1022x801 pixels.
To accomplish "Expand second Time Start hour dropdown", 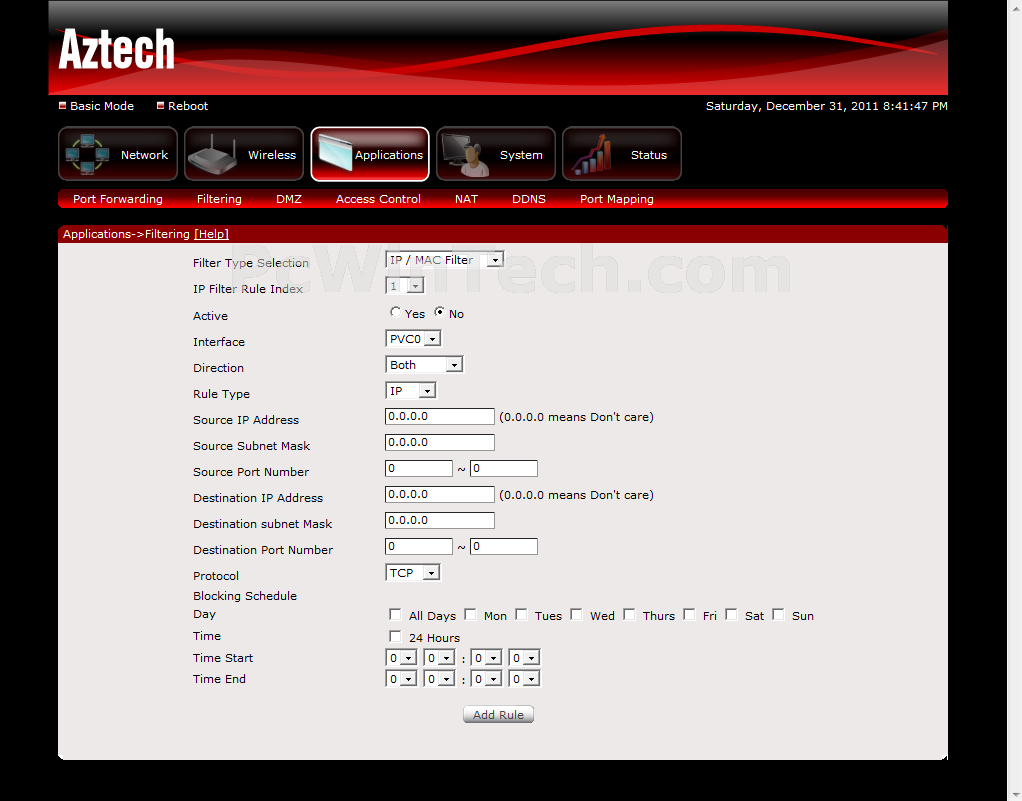I will click(x=439, y=658).
